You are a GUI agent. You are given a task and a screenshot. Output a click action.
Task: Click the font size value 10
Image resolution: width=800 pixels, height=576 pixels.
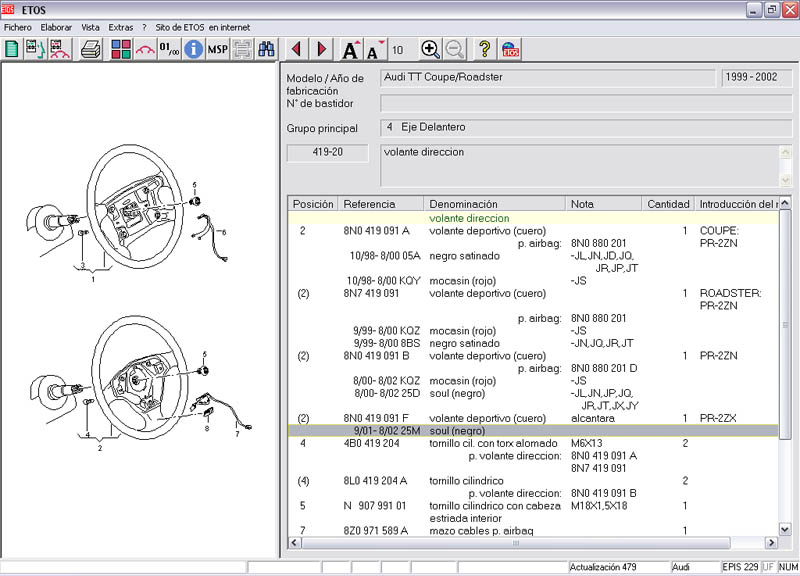[397, 50]
